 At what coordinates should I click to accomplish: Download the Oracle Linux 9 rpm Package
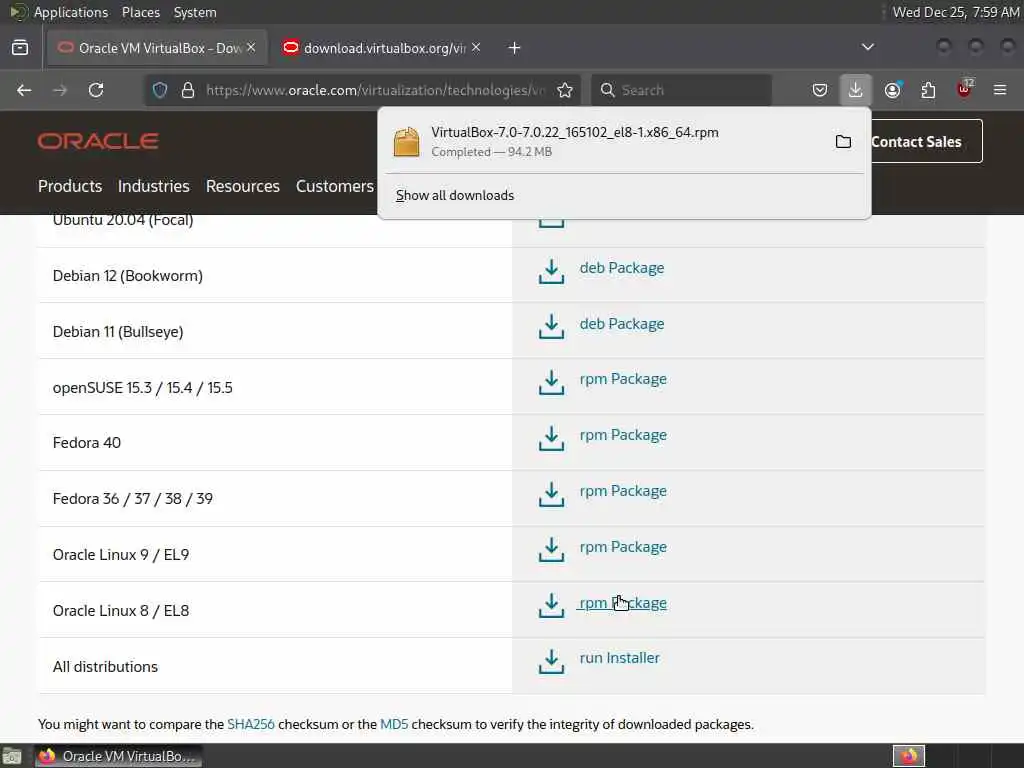point(623,547)
